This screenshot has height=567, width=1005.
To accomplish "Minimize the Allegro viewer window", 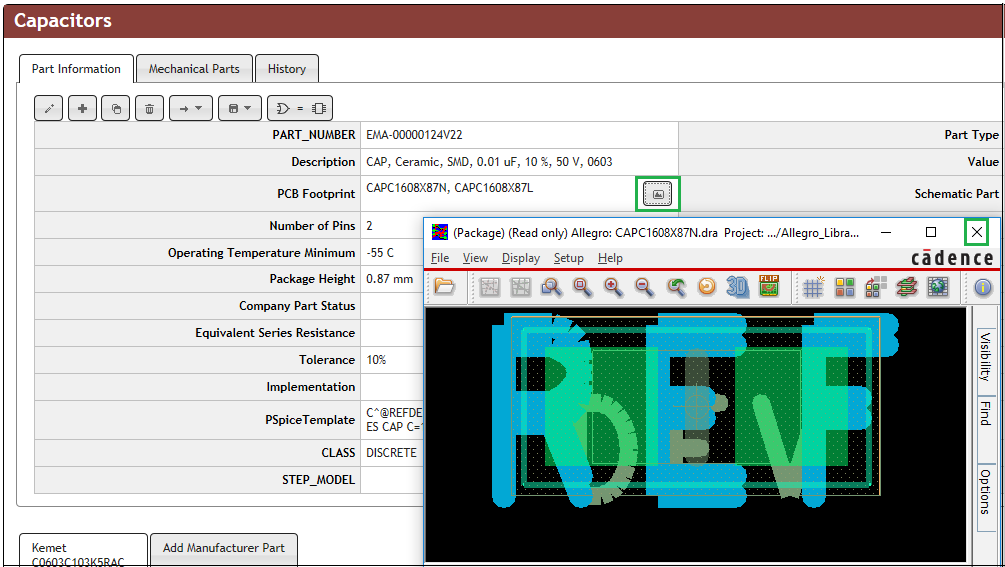I will click(886, 232).
